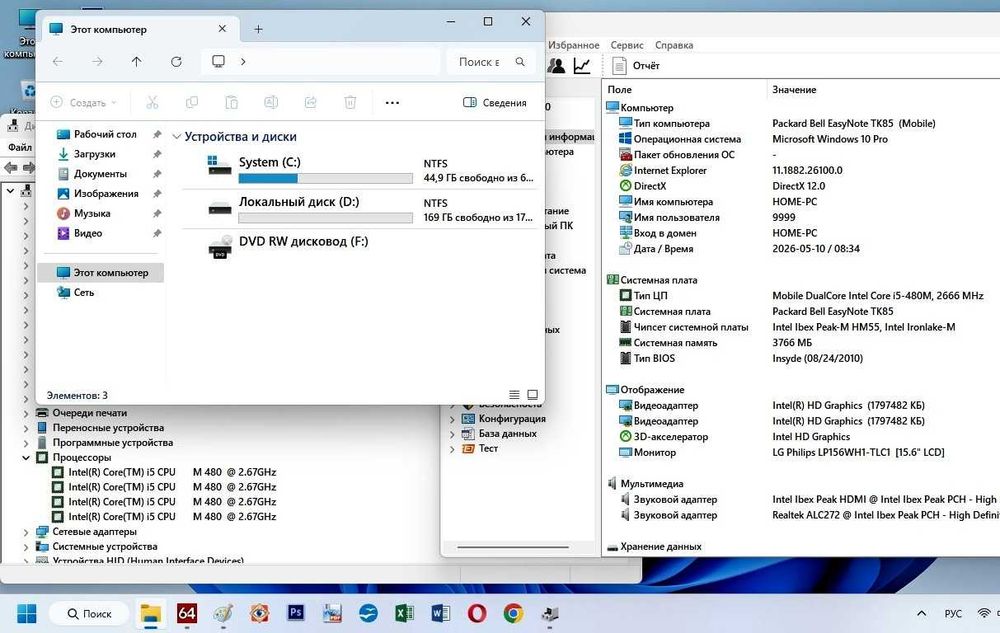This screenshot has height=633, width=1000.
Task: Expand Сетевые адаптеры in Device Manager
Action: point(26,532)
